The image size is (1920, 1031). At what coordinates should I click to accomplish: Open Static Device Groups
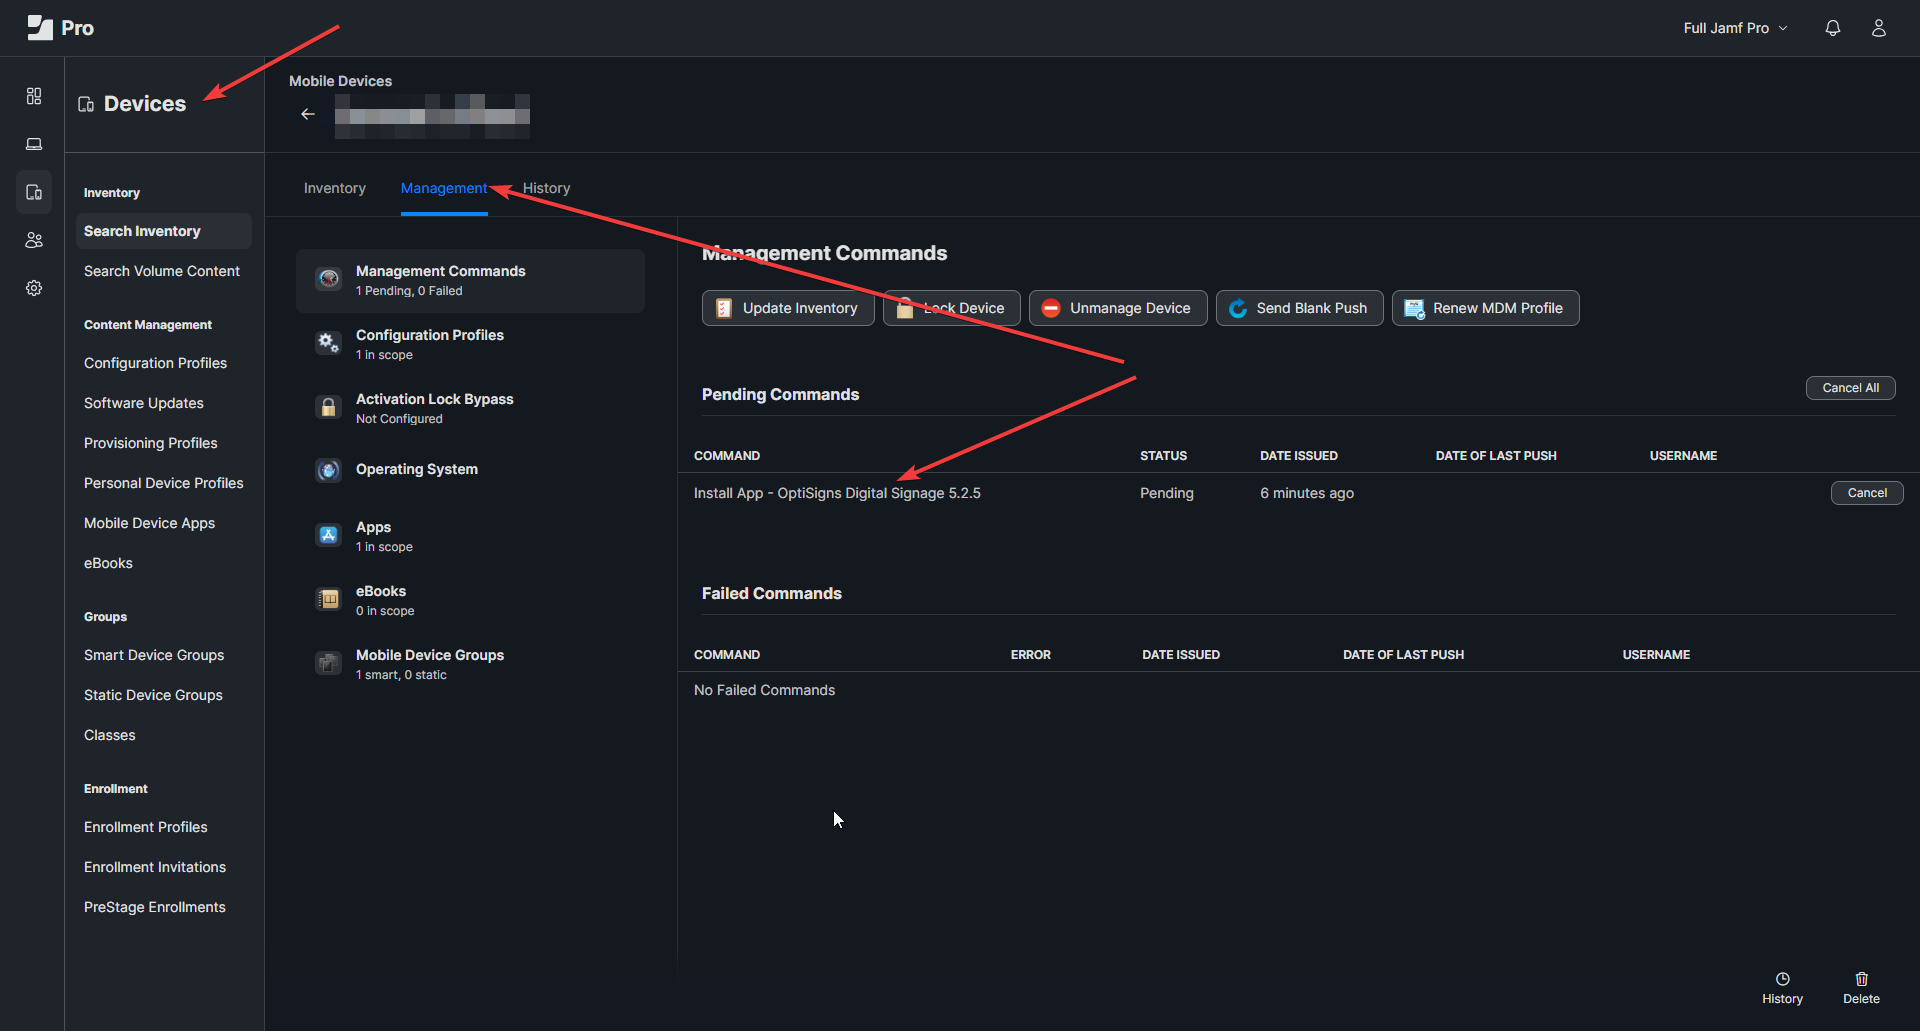153,695
